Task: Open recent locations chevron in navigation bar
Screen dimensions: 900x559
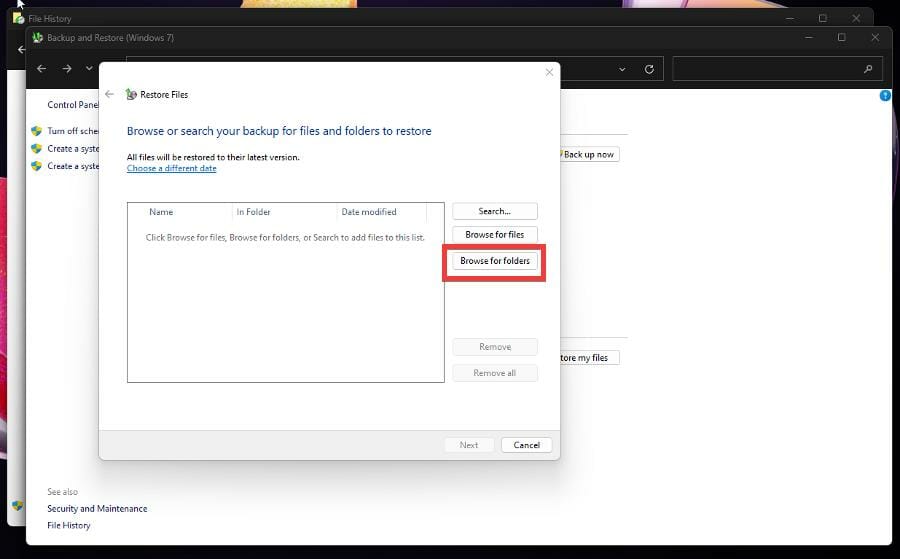Action: click(x=89, y=68)
